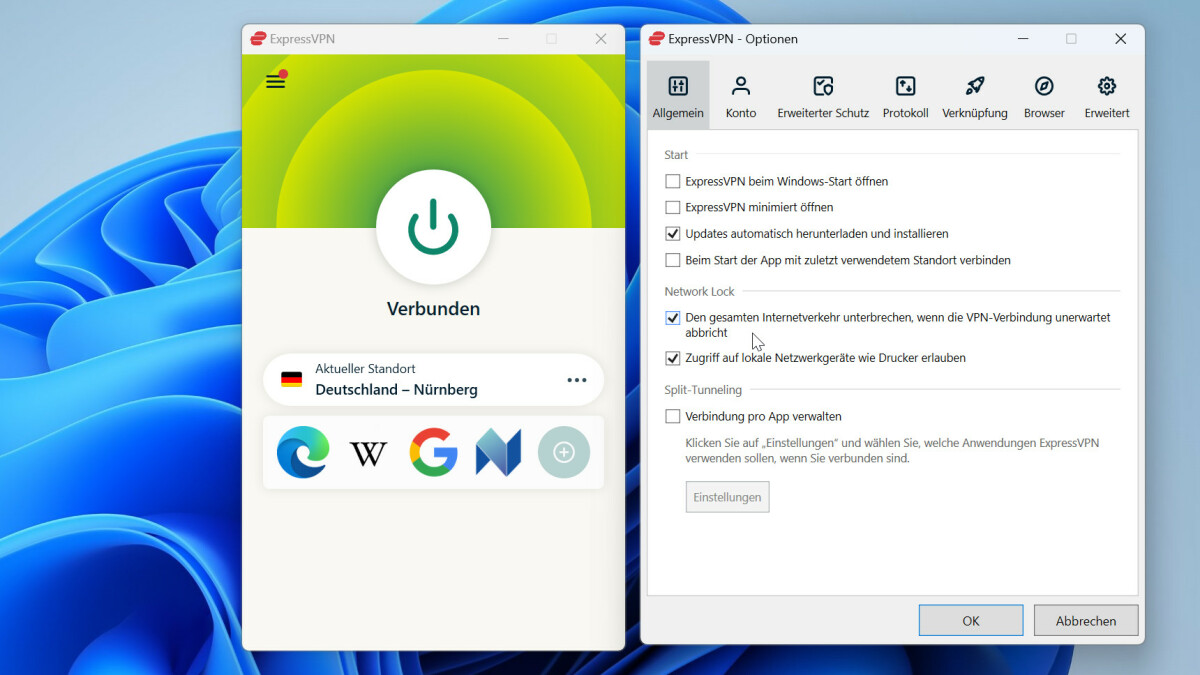Open the hamburger menu in ExpressVPN

[275, 82]
